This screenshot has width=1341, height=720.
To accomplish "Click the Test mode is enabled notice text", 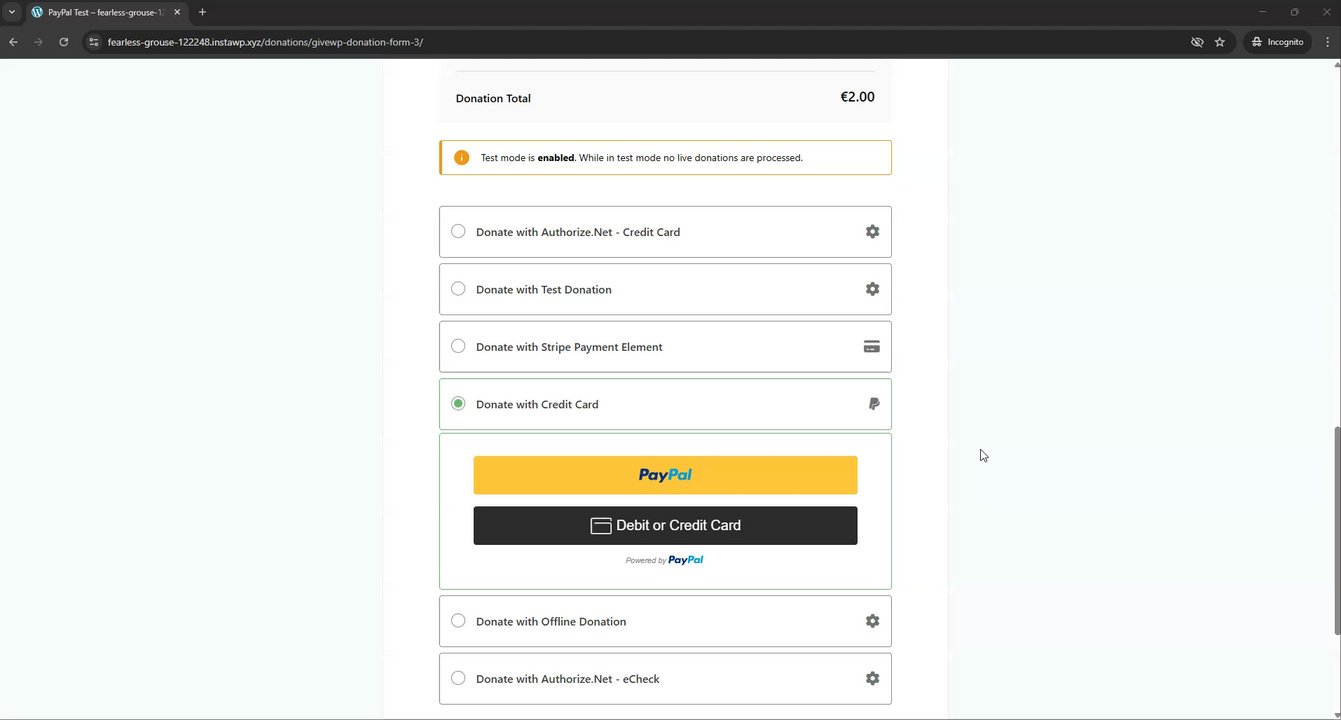I will click(x=641, y=158).
